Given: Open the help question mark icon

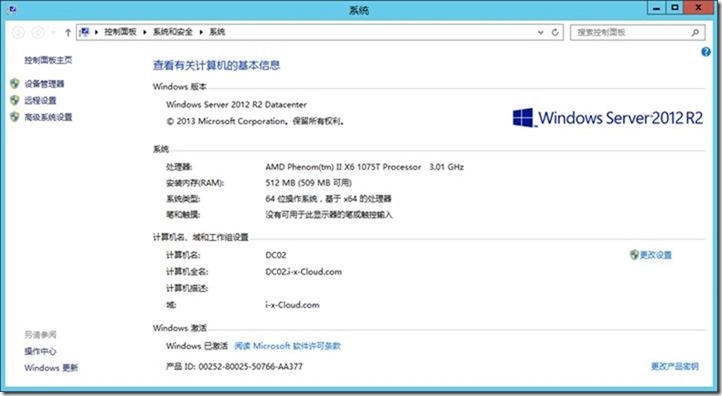Looking at the screenshot, I should pos(705,52).
